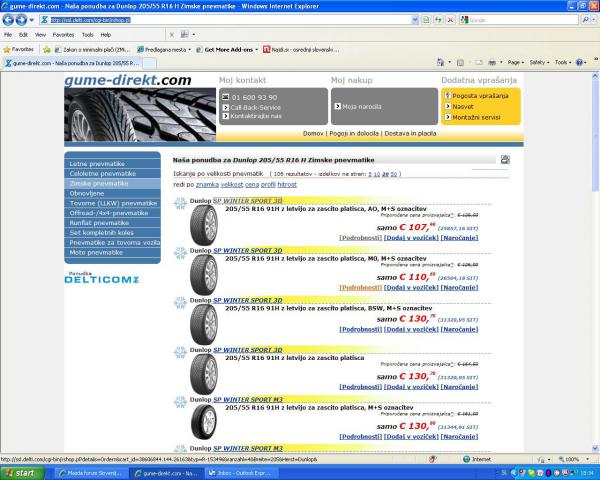Screen dimensions: 600x480
Task: Expand the navigation history dropdown arrow
Action: (x=32, y=20)
